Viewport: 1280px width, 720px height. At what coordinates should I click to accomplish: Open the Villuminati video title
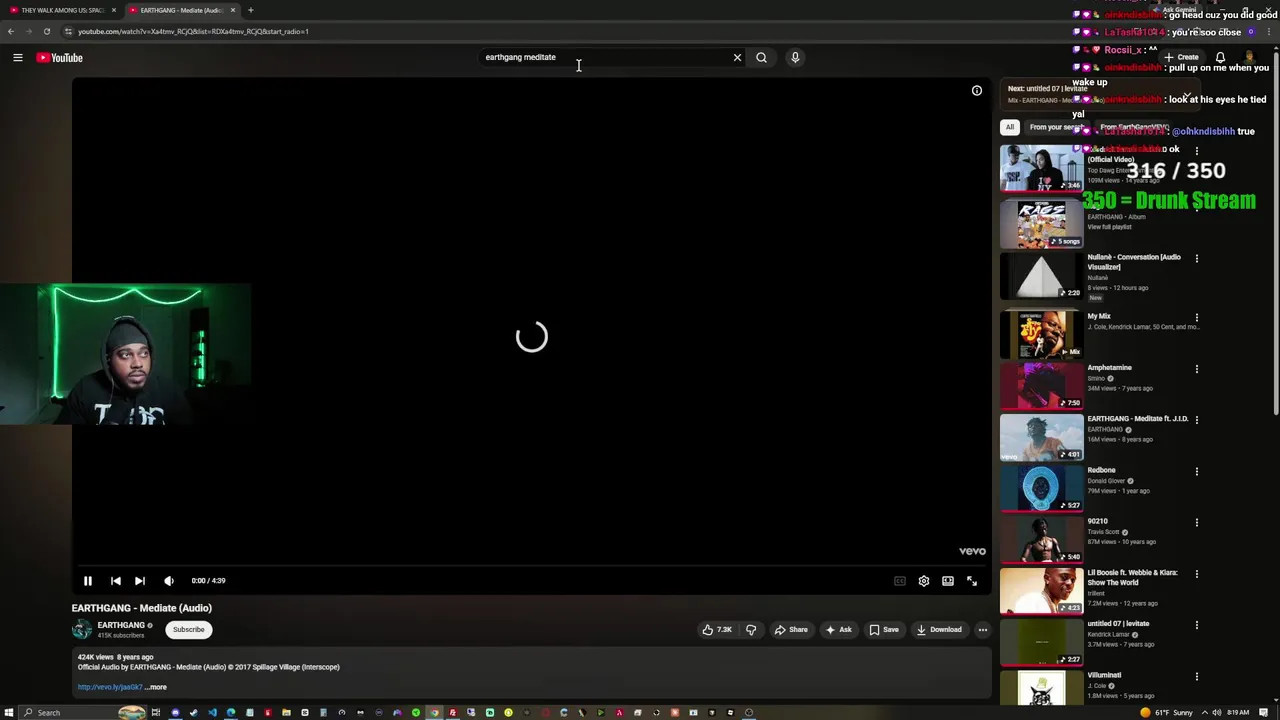1104,675
